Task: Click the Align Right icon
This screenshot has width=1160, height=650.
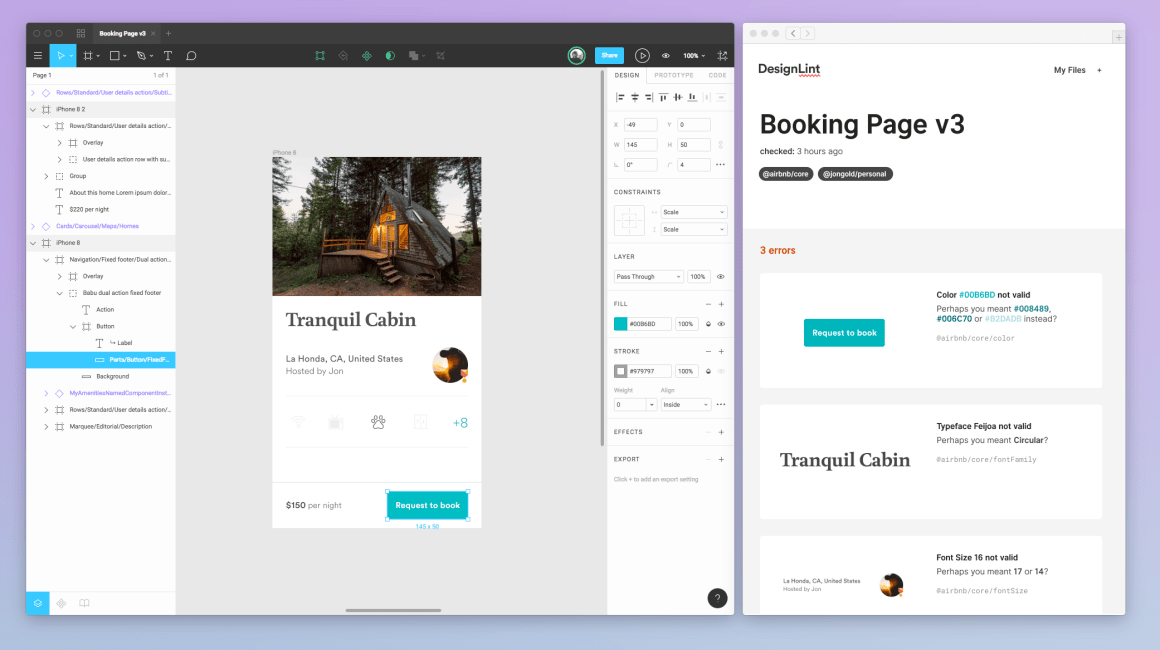Action: click(x=649, y=97)
